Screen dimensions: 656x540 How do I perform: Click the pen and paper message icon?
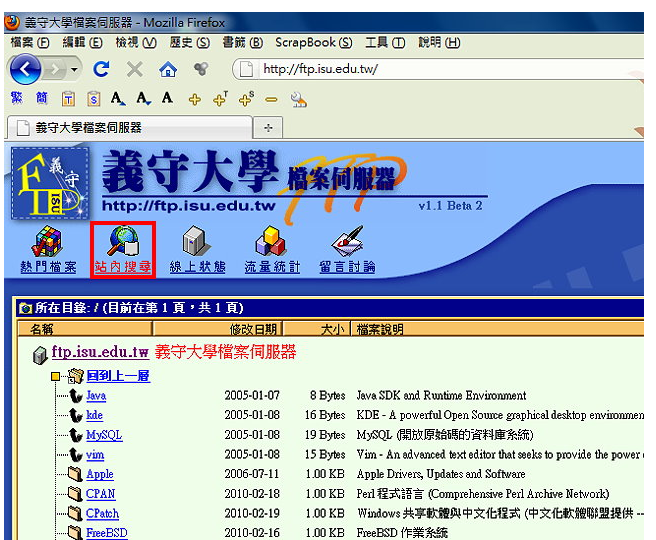[347, 241]
